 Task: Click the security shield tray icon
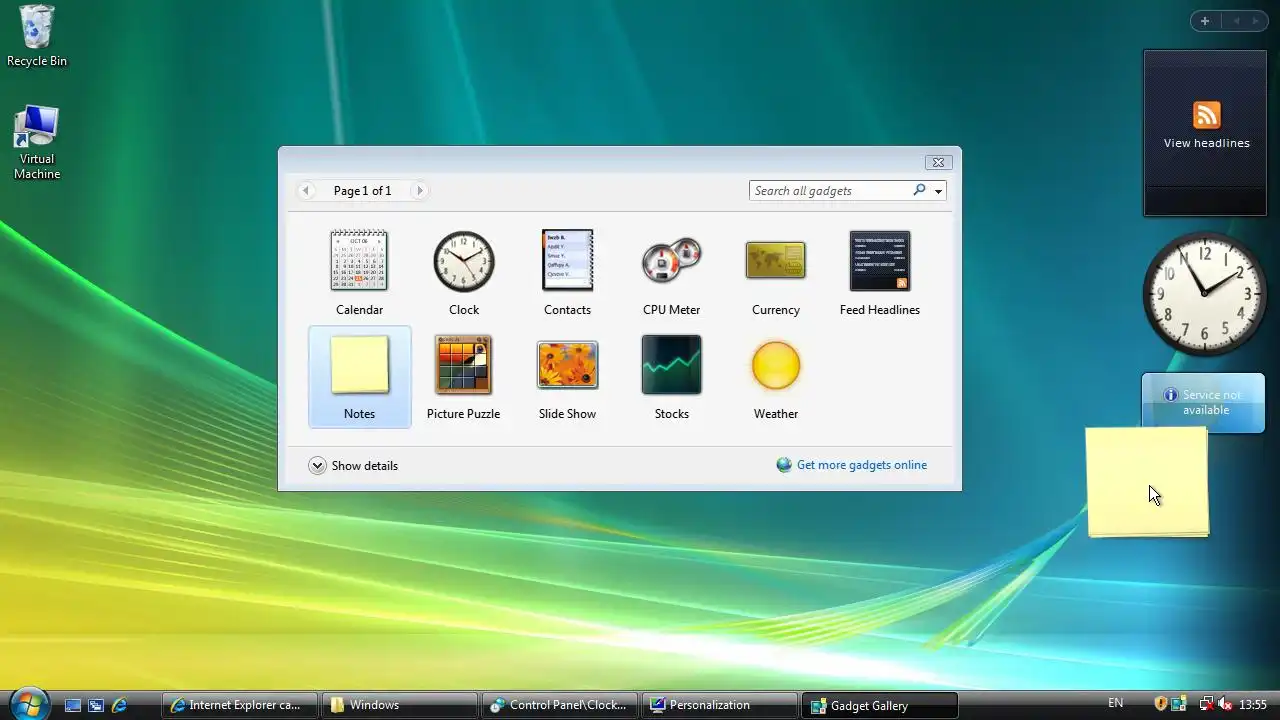point(1161,704)
